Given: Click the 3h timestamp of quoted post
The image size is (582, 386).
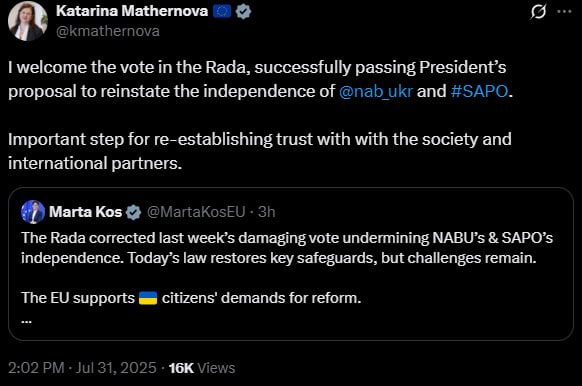Looking at the screenshot, I should pyautogui.click(x=267, y=212).
